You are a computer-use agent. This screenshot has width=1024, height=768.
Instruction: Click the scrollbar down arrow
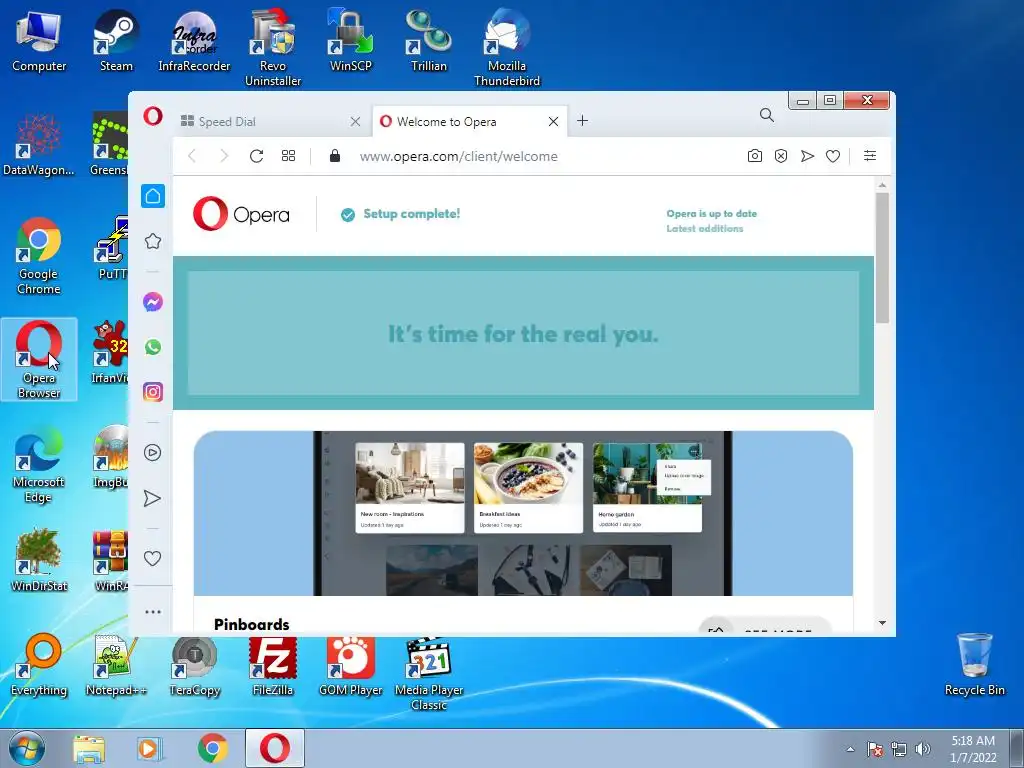point(882,623)
